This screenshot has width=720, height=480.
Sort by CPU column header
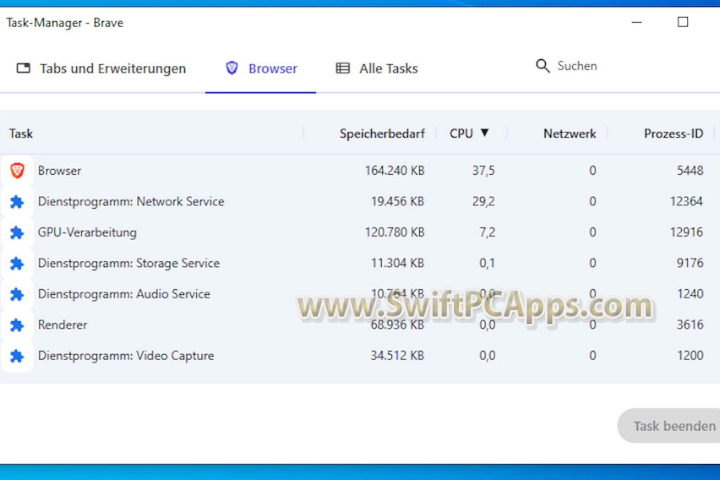pyautogui.click(x=461, y=134)
